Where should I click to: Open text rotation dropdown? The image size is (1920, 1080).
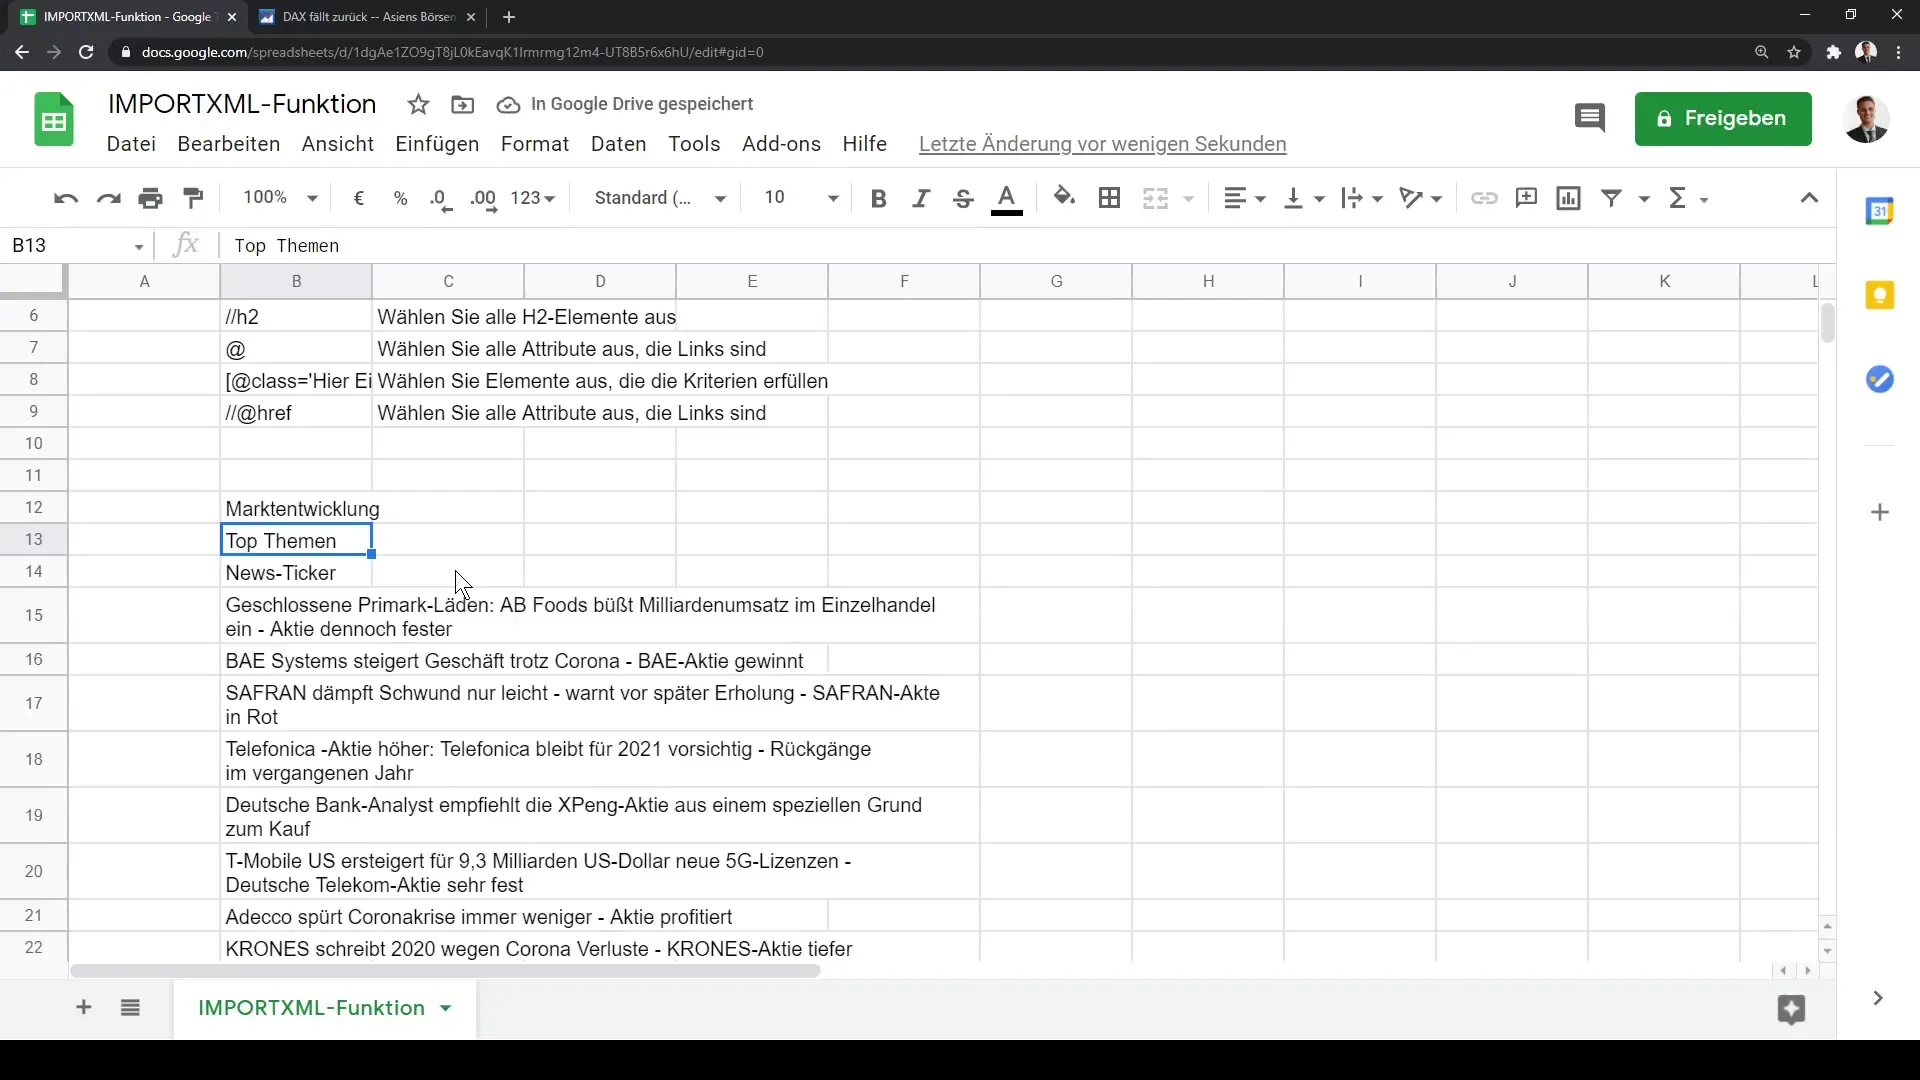coord(1421,198)
